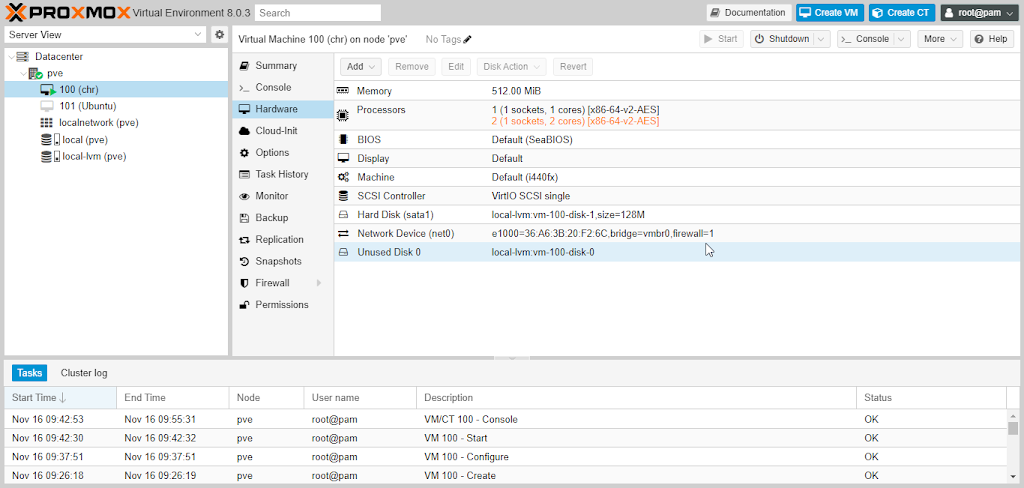Open the Replication menu item

pos(283,240)
